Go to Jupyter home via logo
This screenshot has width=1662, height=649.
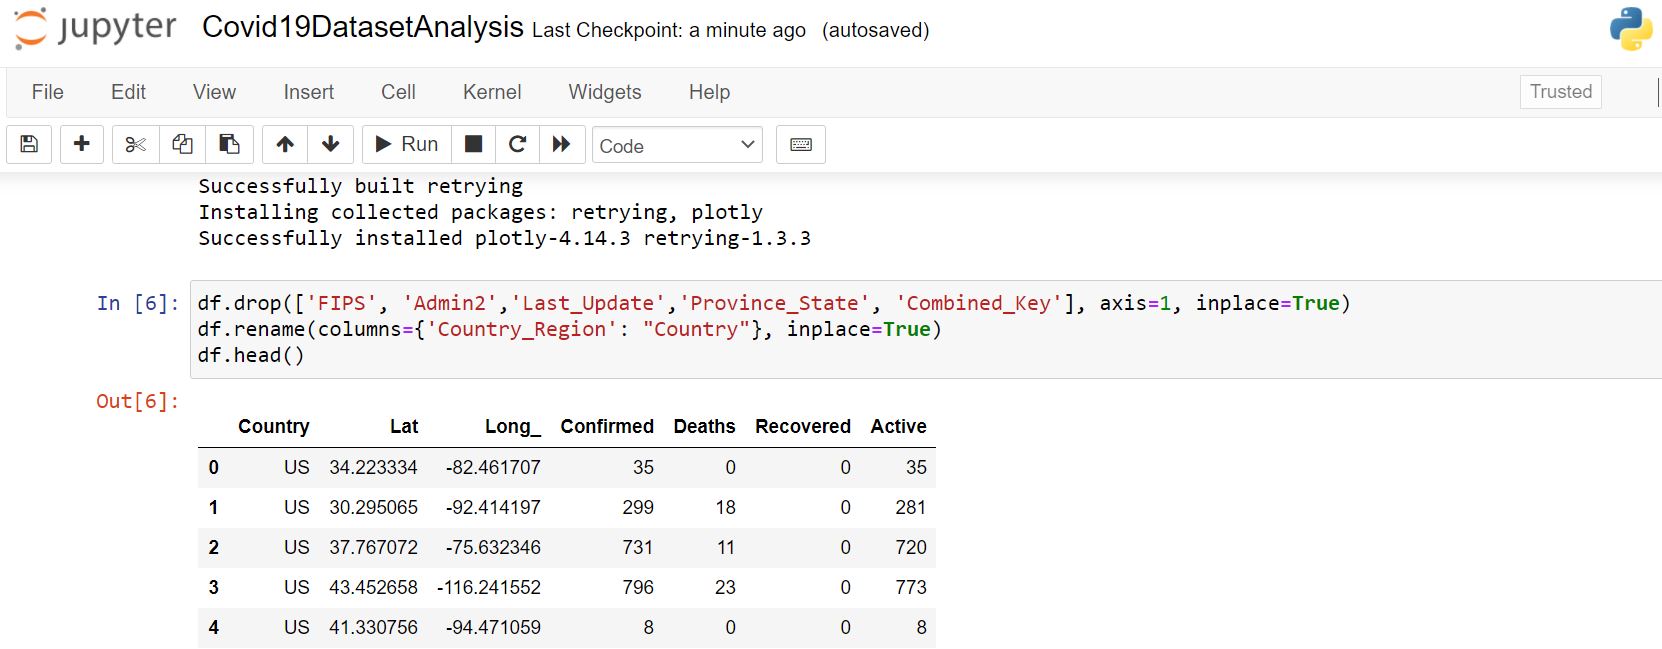pyautogui.click(x=96, y=28)
